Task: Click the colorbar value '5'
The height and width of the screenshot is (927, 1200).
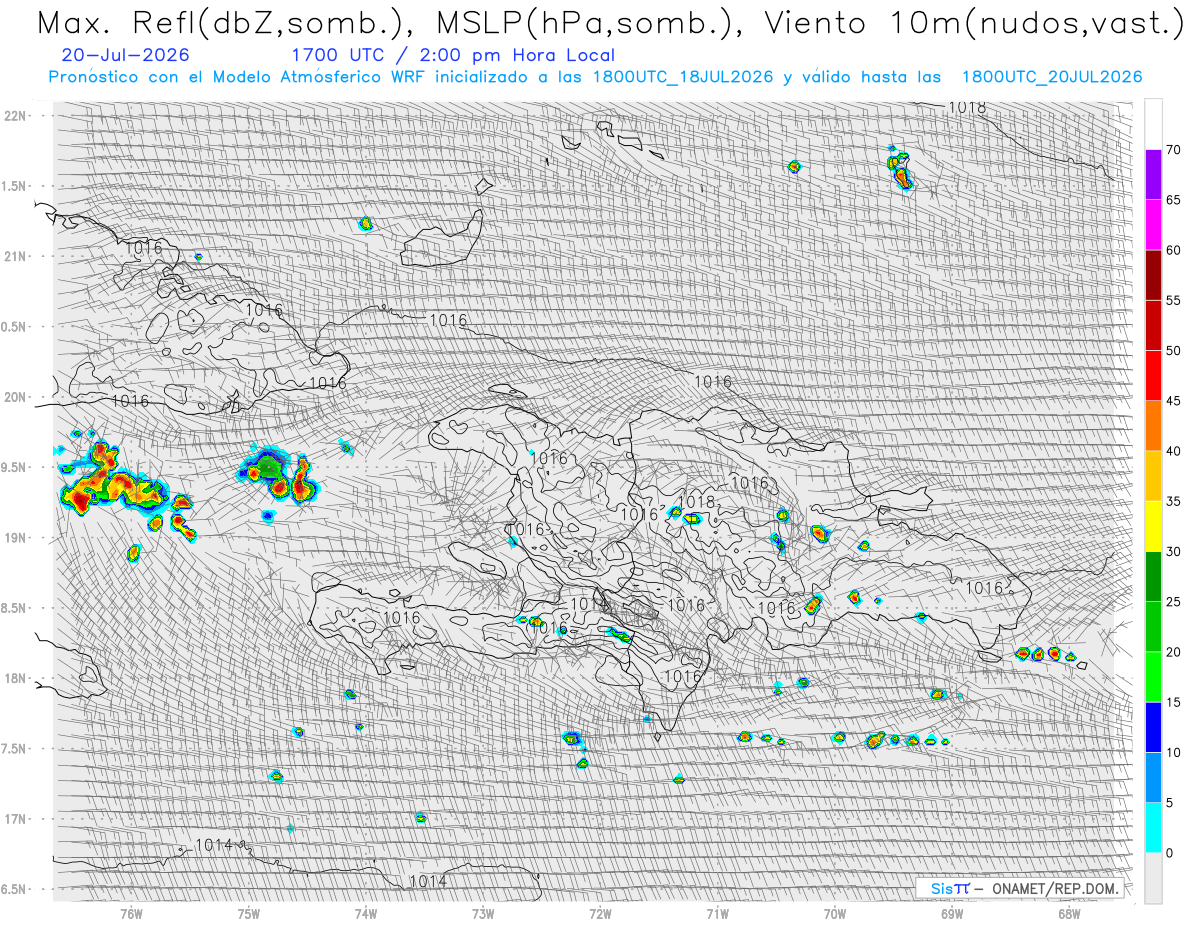Action: (x=1169, y=803)
